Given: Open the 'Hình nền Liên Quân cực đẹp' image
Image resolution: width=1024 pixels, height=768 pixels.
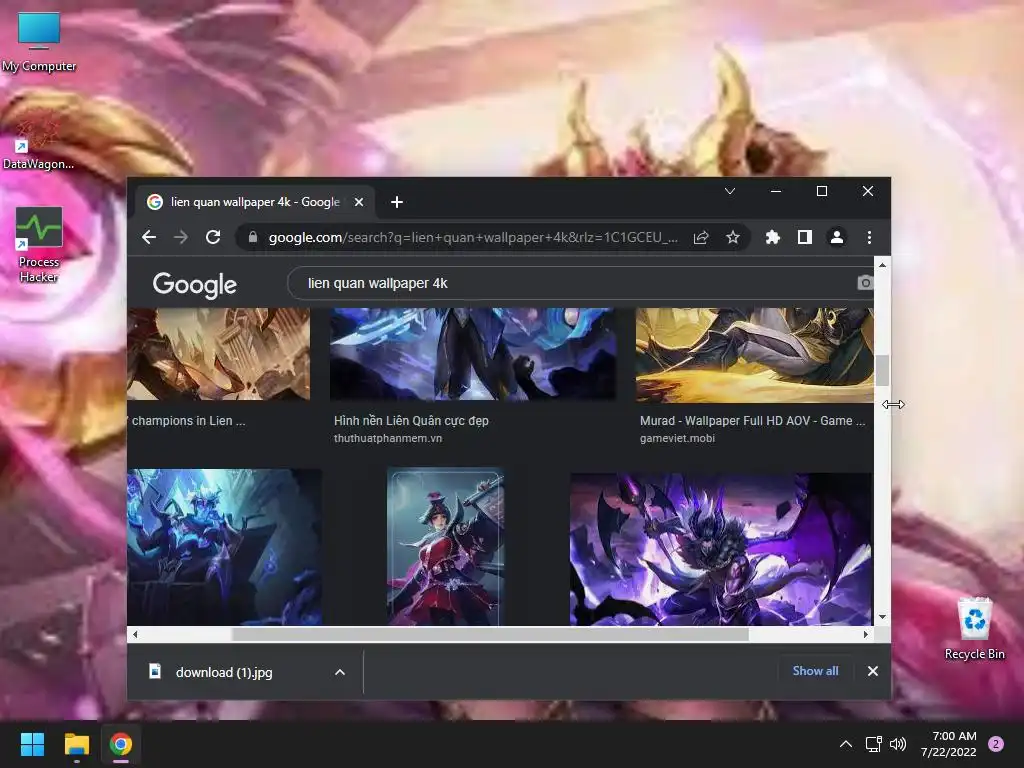Looking at the screenshot, I should pos(473,354).
